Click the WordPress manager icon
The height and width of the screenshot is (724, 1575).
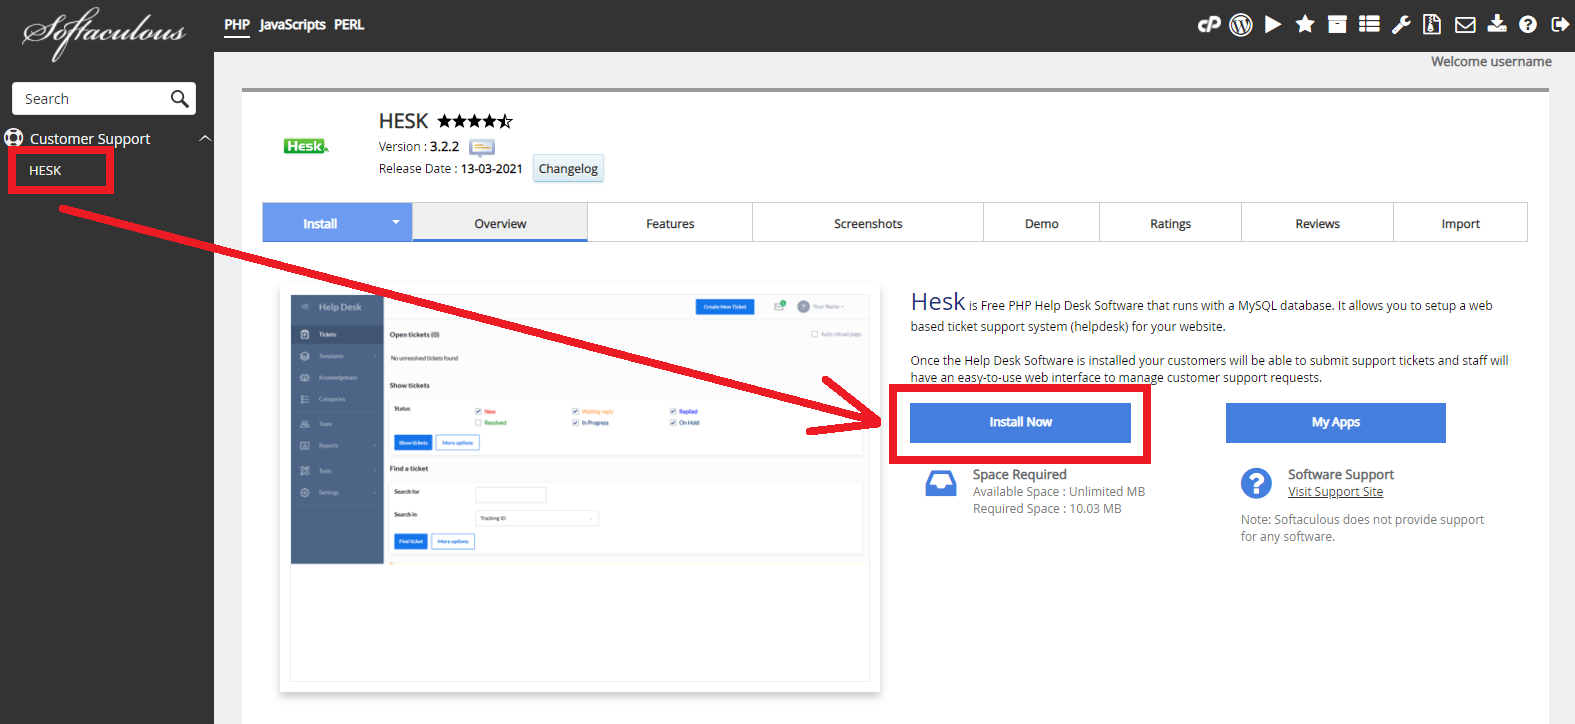point(1241,25)
